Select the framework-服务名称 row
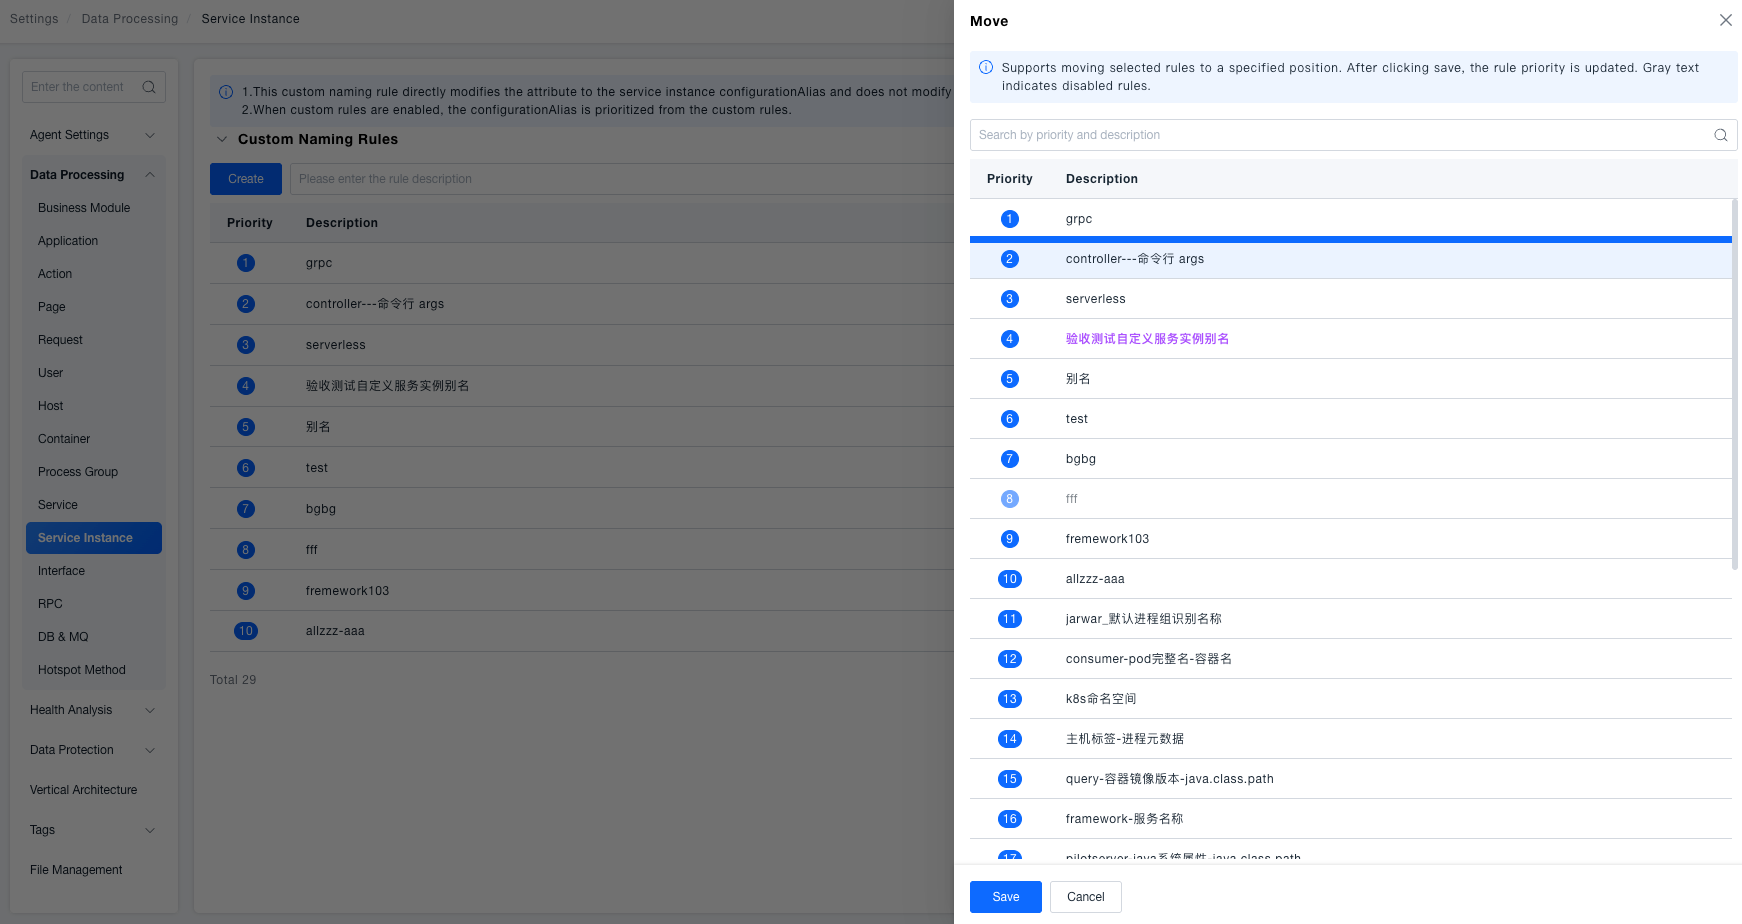 point(1351,819)
